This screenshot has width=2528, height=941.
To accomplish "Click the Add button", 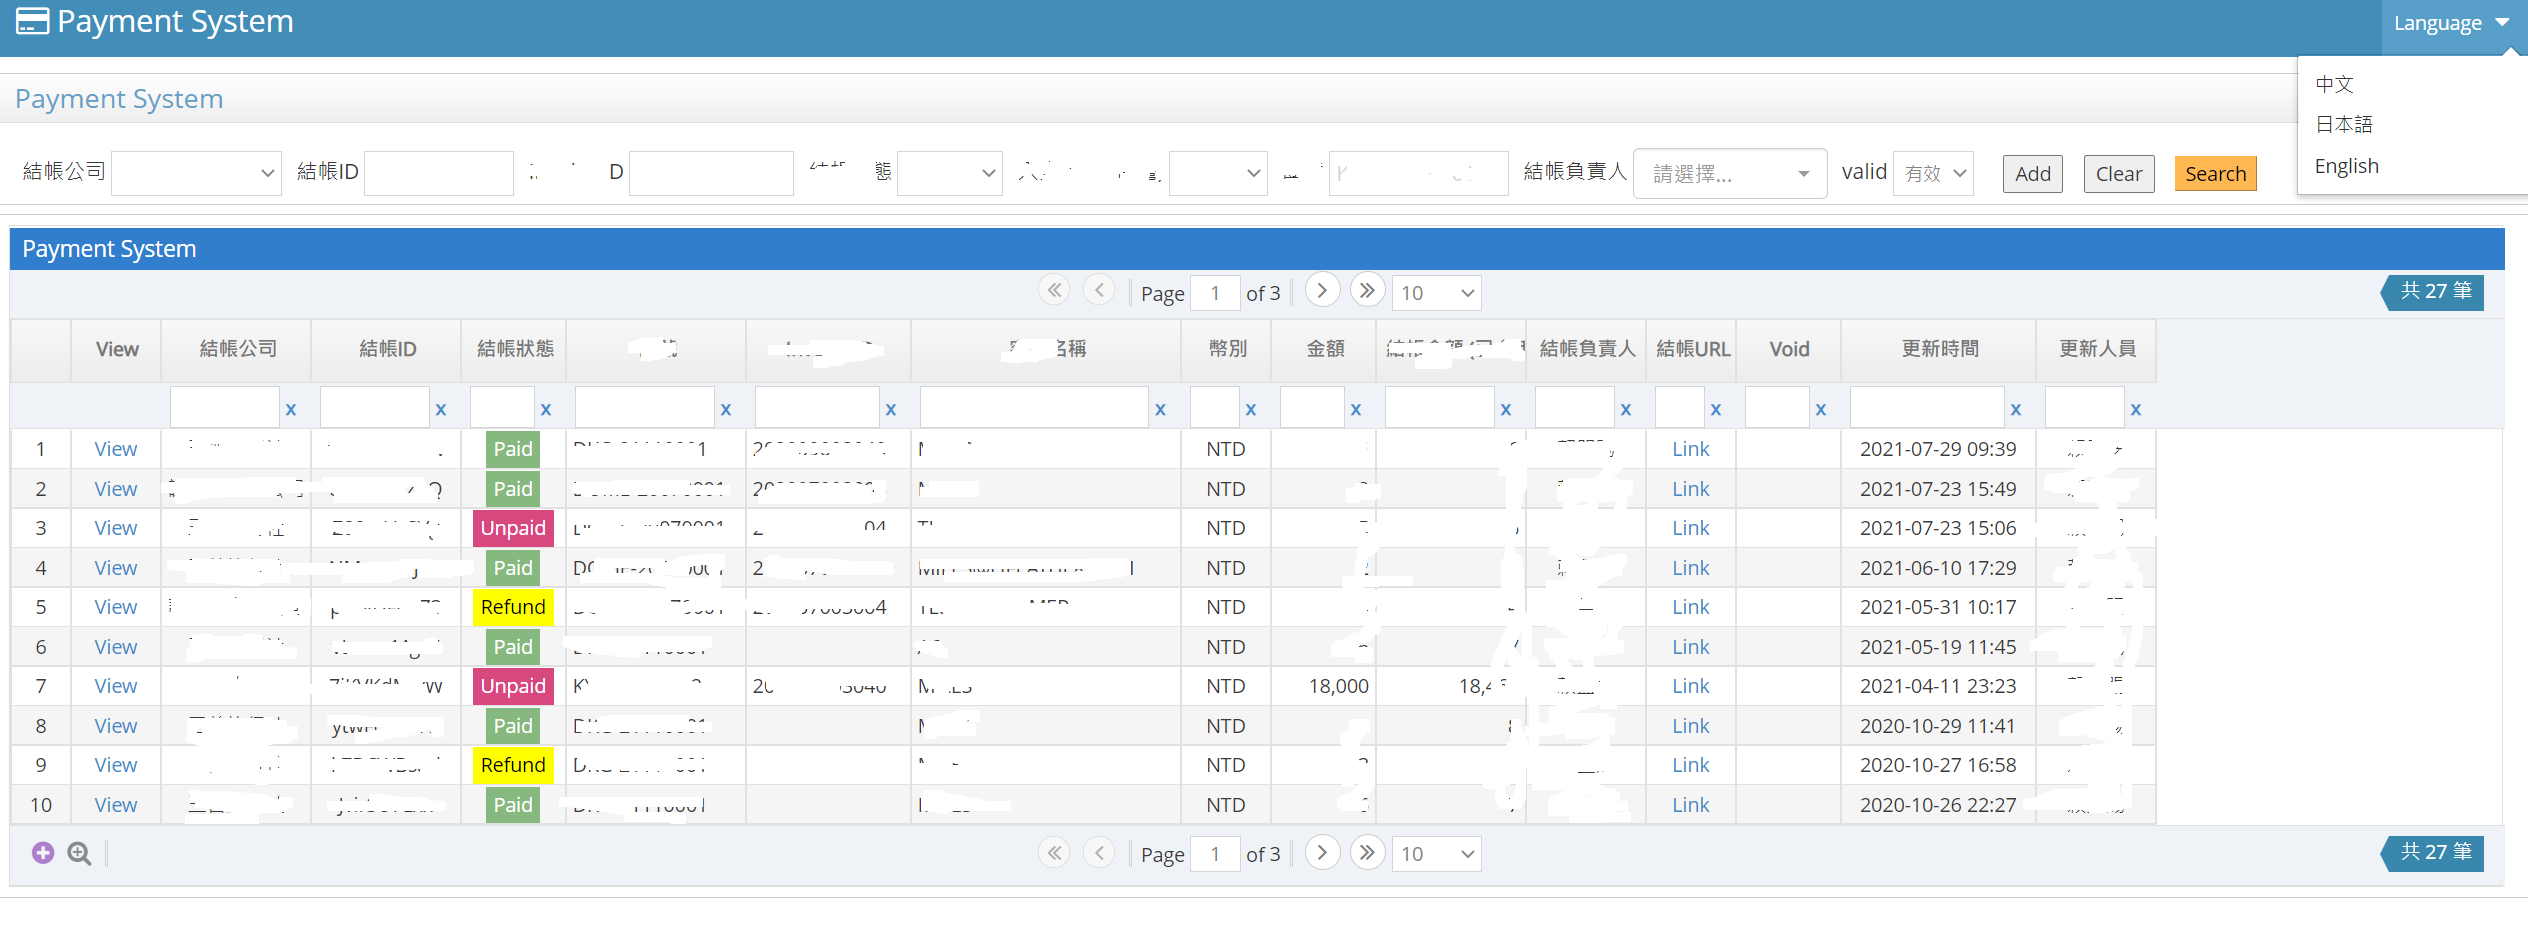I will point(2032,174).
